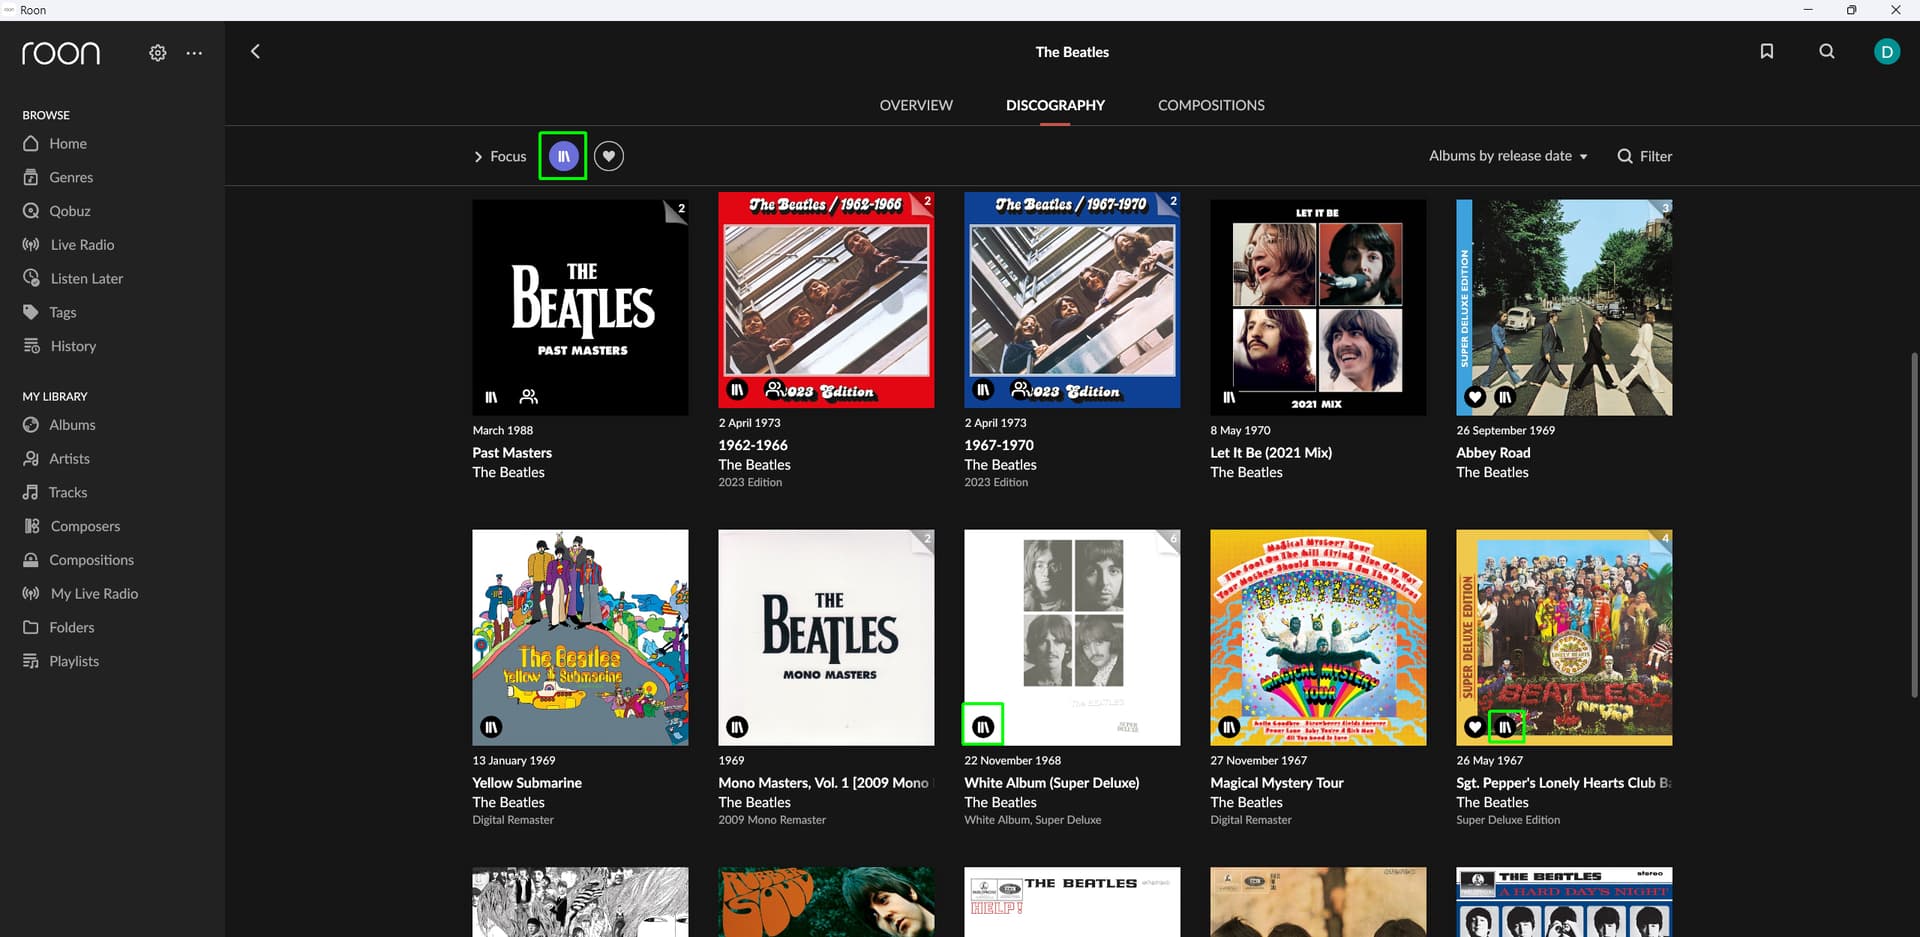Open the profile avatar D
Image resolution: width=1920 pixels, height=937 pixels.
pos(1887,51)
